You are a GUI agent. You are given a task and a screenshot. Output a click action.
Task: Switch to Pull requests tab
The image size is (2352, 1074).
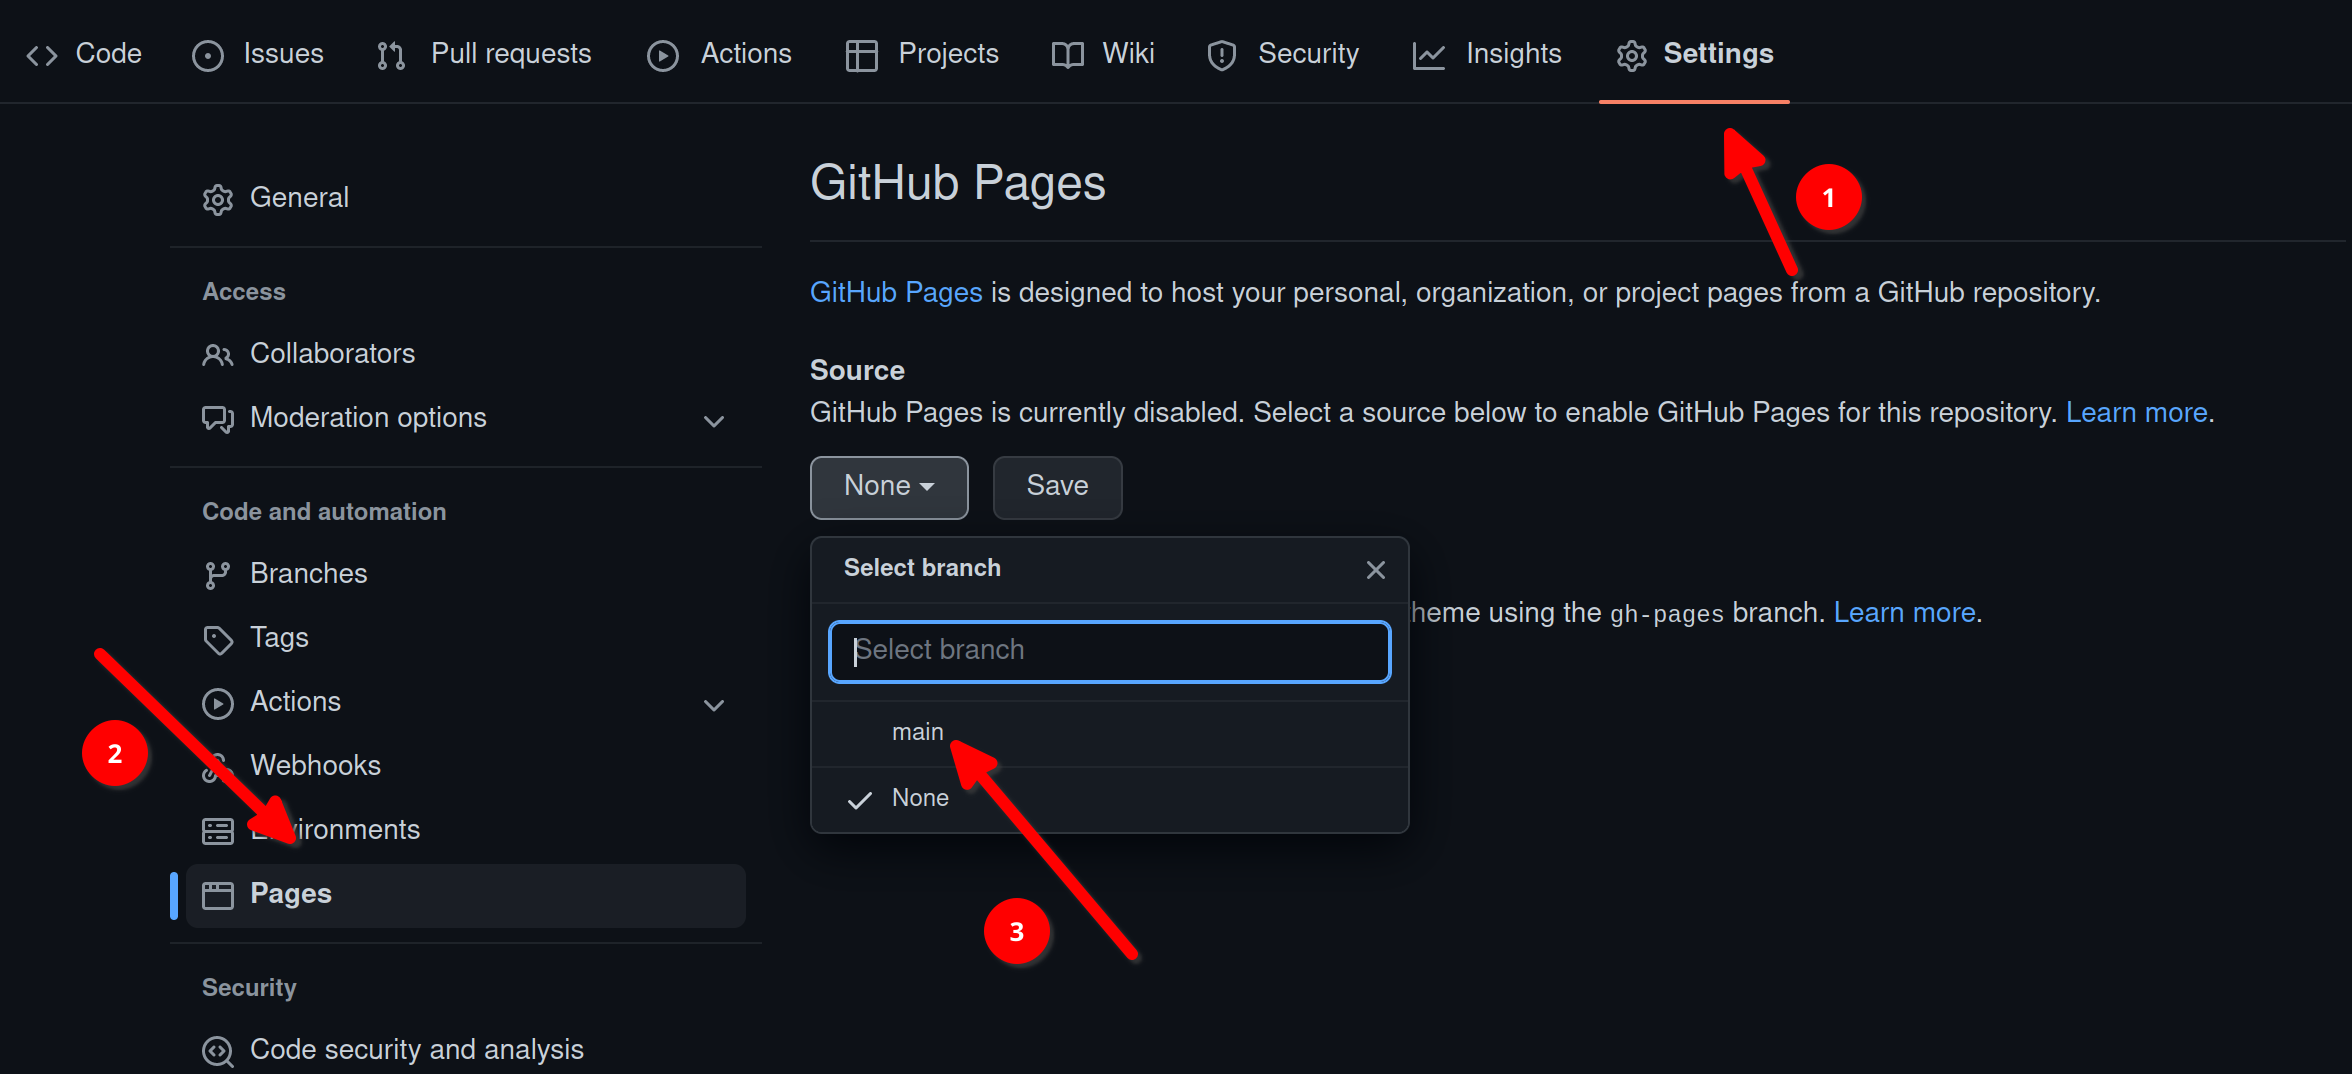[484, 54]
